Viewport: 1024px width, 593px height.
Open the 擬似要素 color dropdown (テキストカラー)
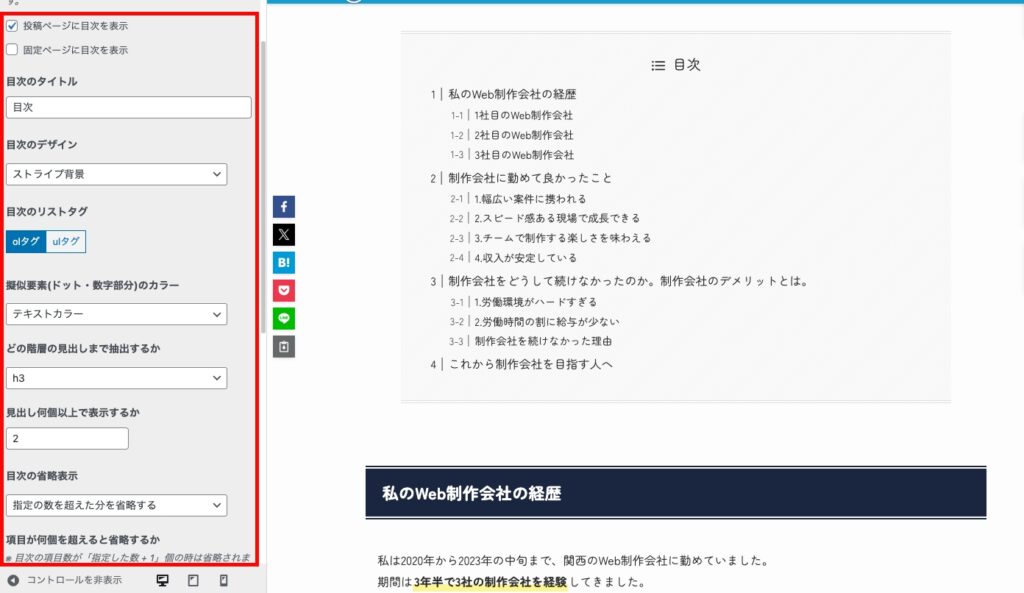click(116, 314)
